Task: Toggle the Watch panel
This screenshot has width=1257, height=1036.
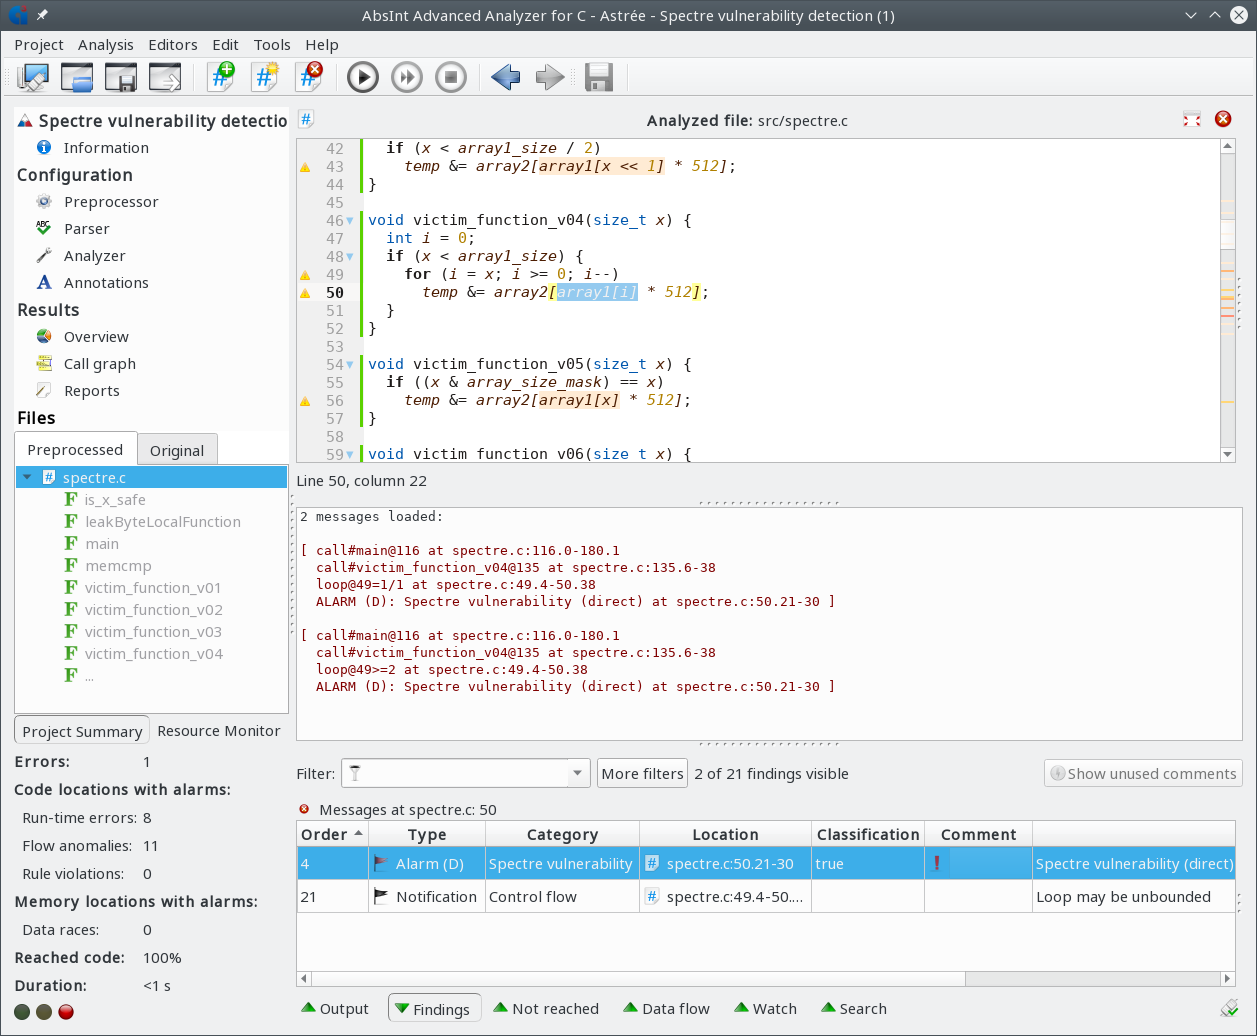Action: coord(765,1009)
